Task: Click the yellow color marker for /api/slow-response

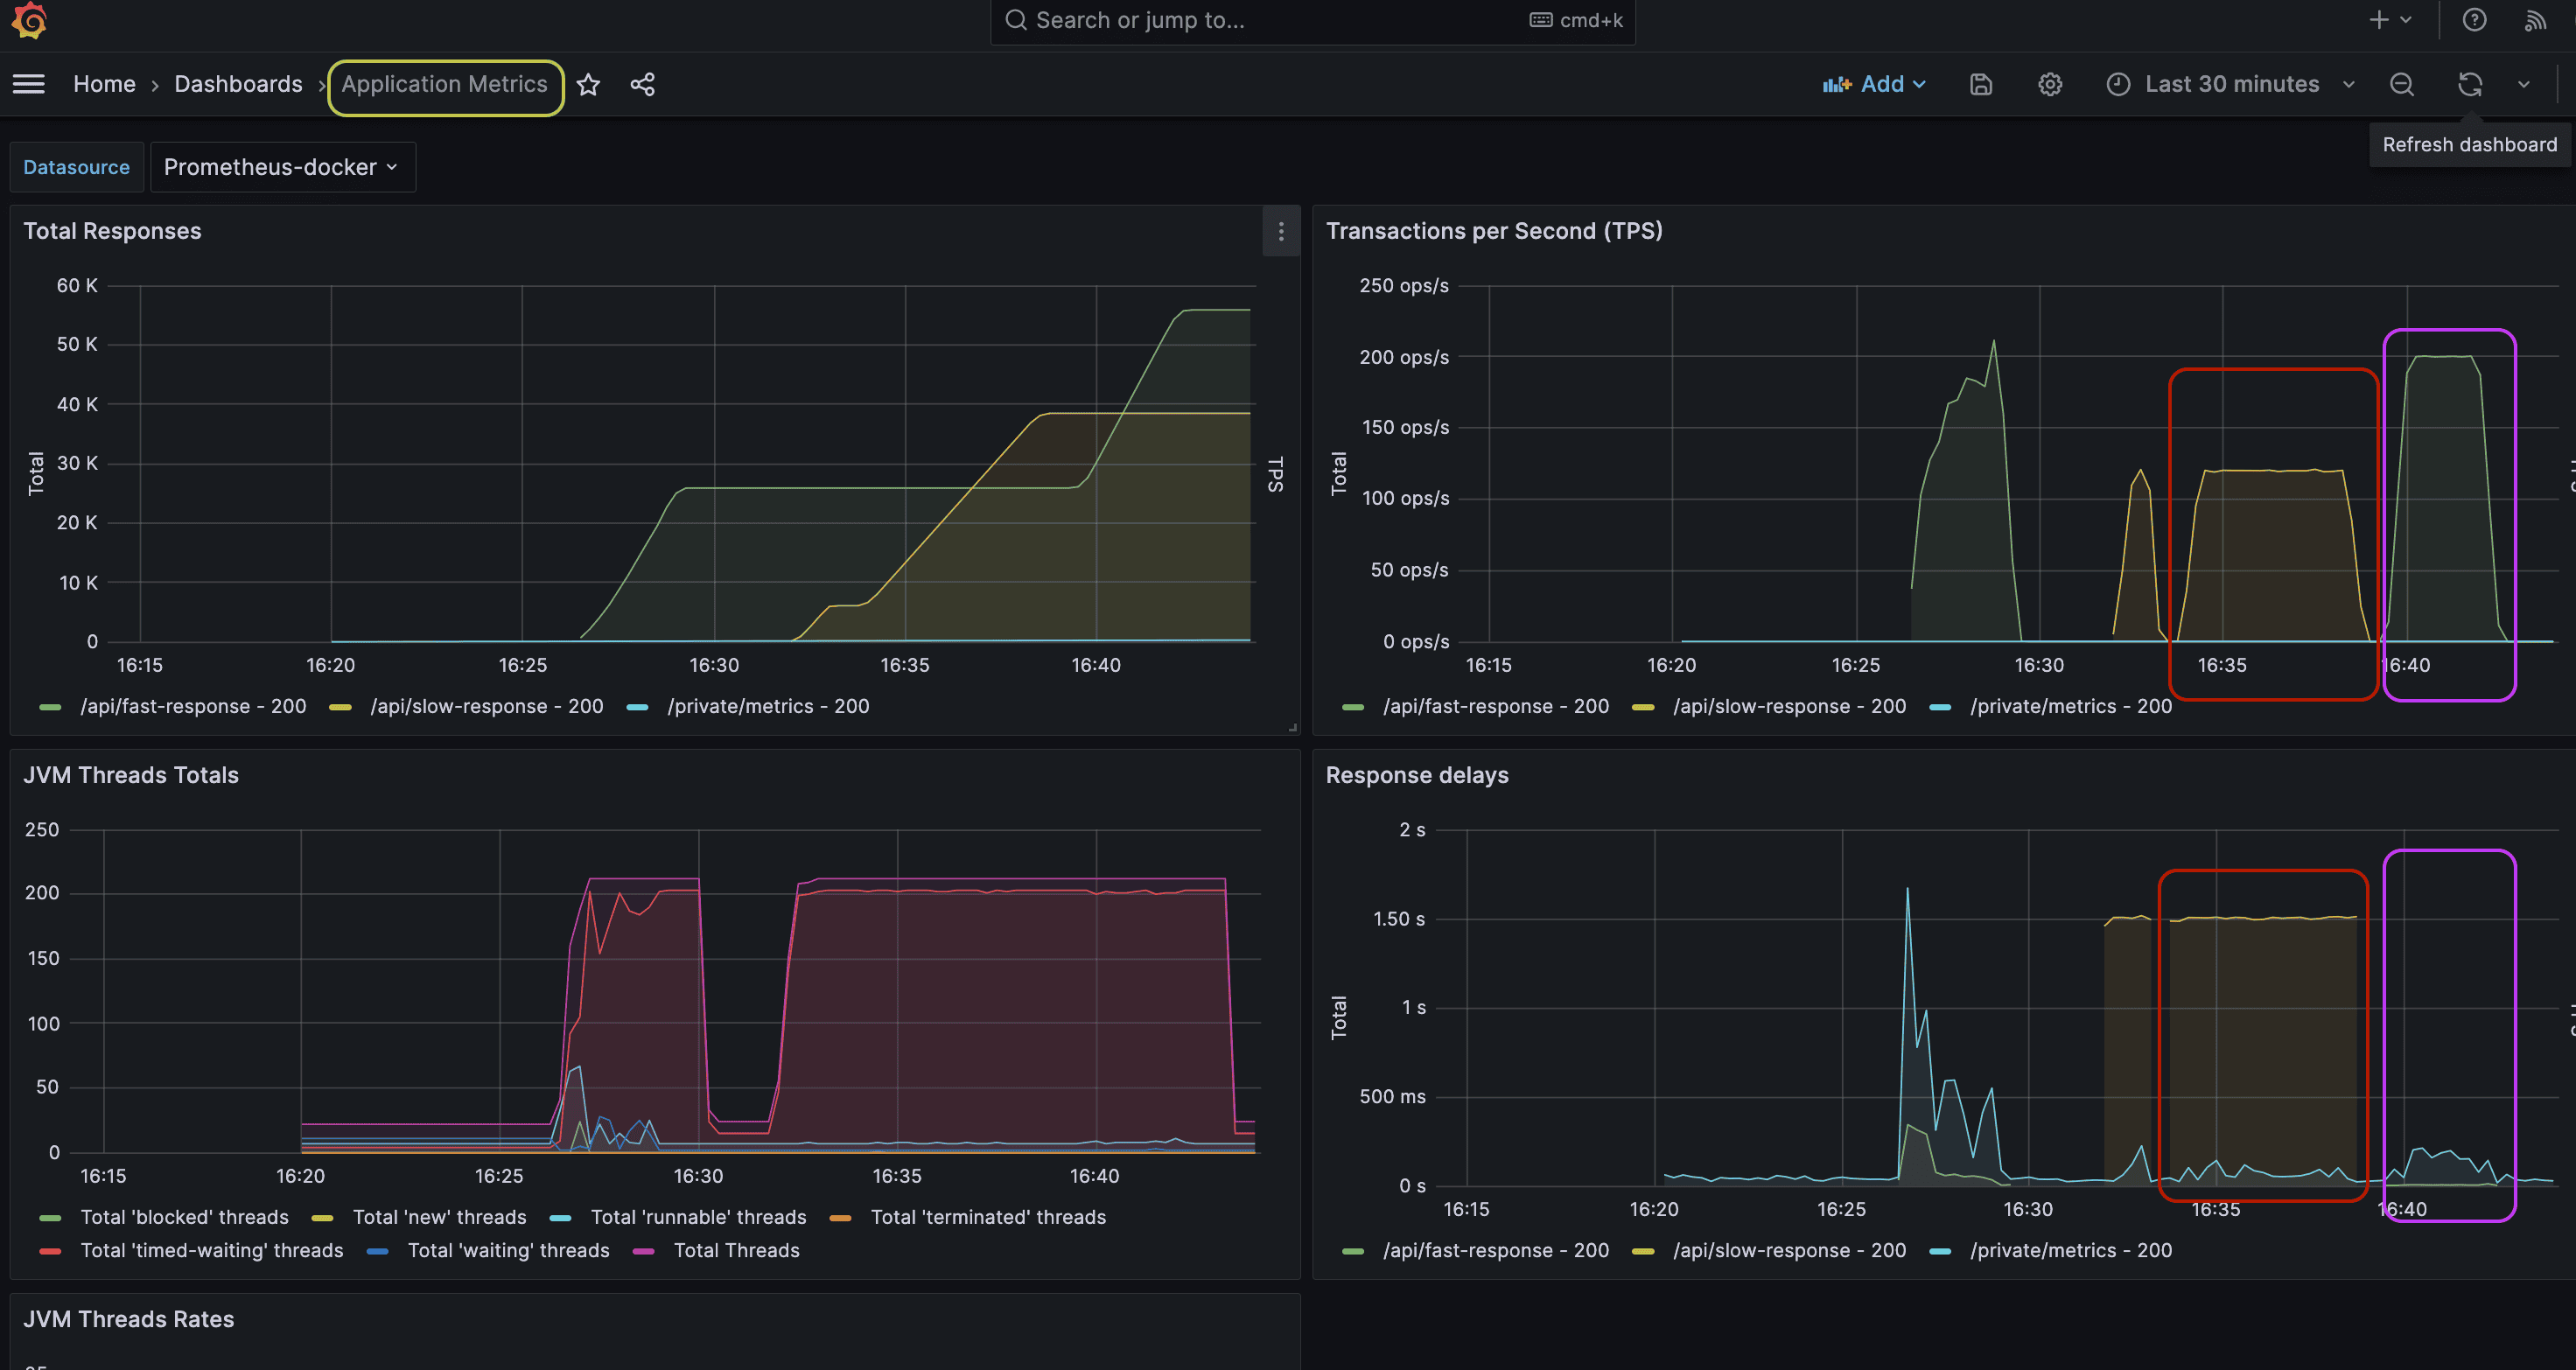Action: pos(340,706)
